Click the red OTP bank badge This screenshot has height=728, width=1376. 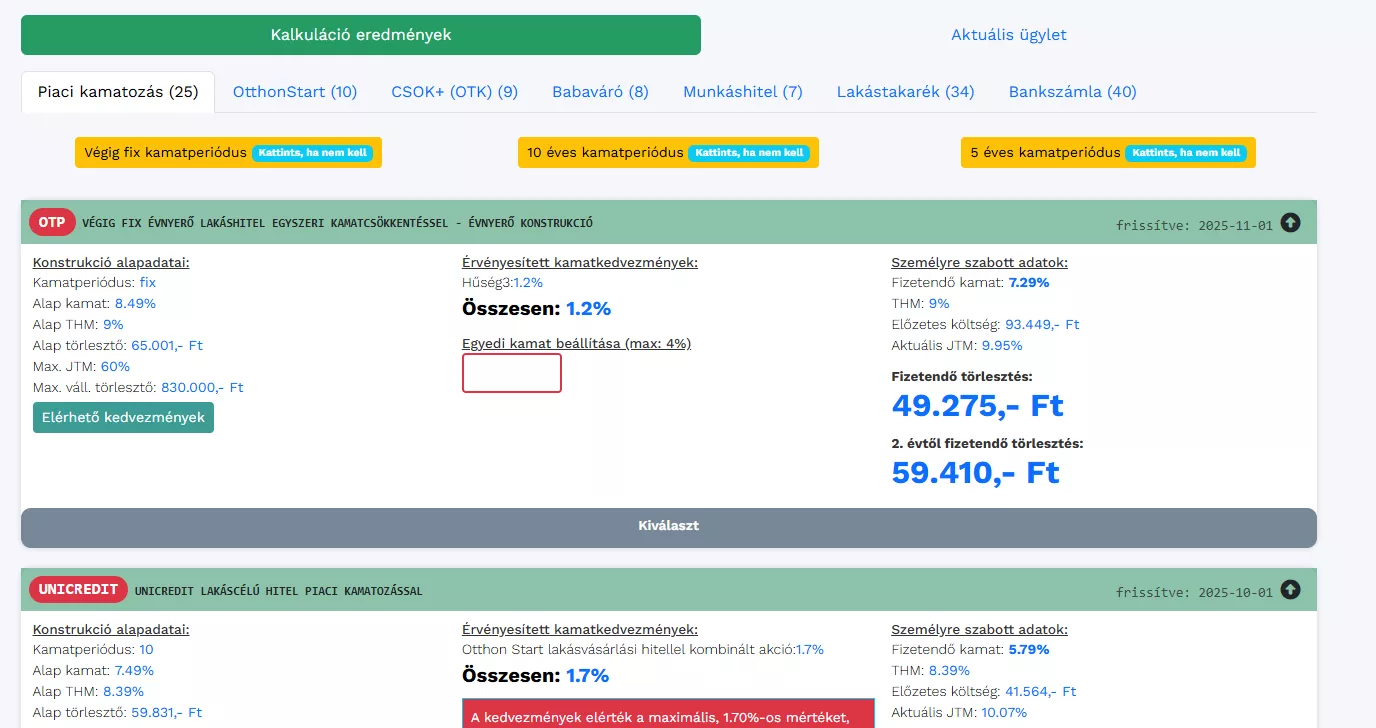pyautogui.click(x=53, y=223)
